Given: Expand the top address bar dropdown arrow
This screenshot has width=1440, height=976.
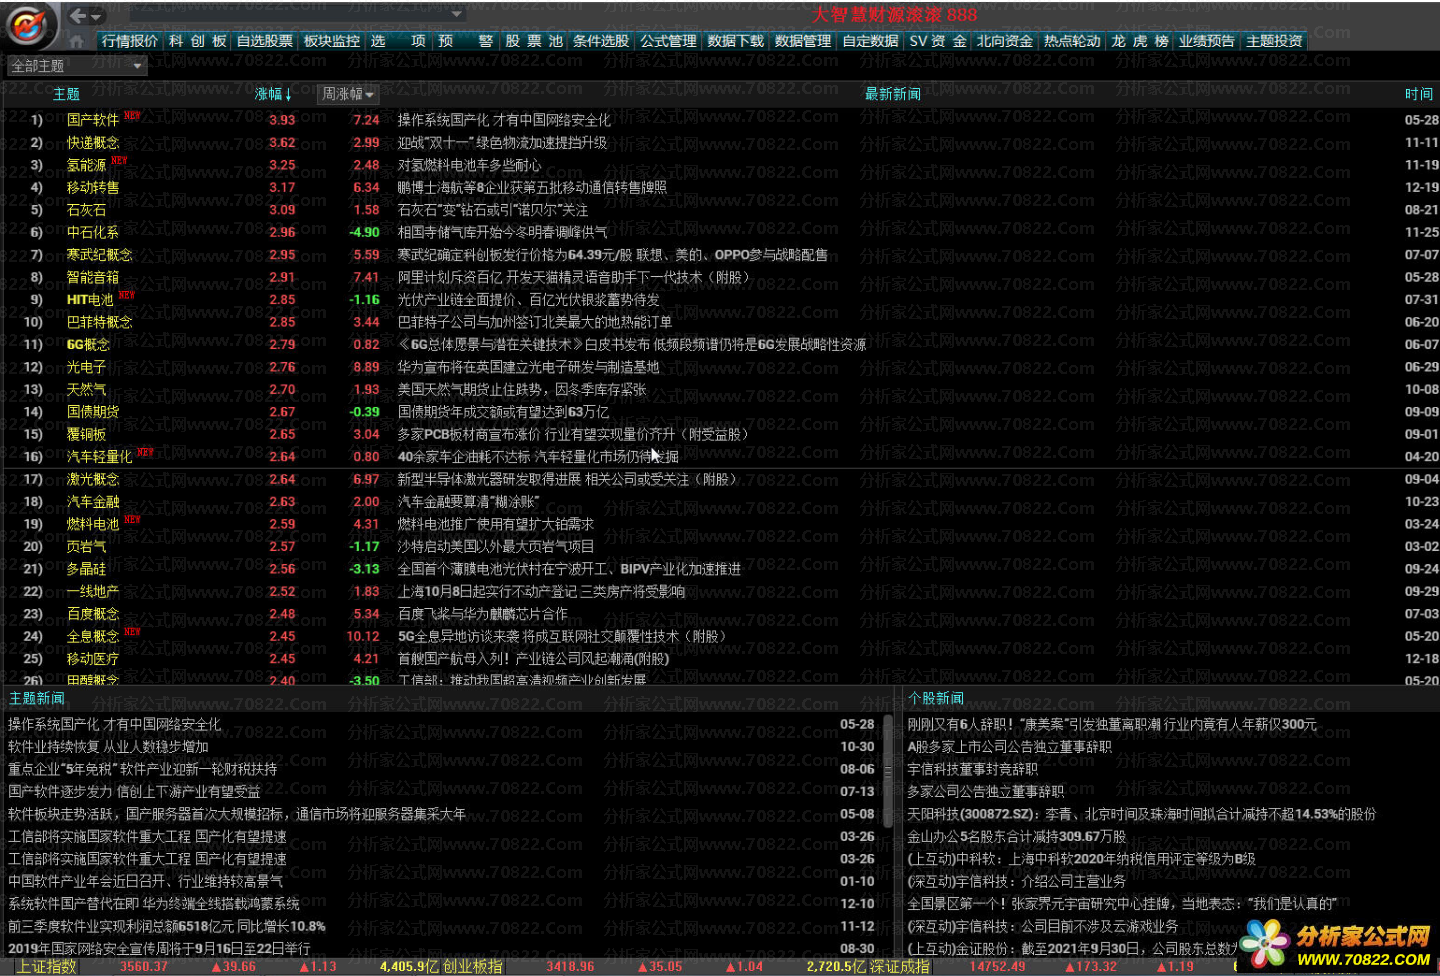Looking at the screenshot, I should 457,14.
